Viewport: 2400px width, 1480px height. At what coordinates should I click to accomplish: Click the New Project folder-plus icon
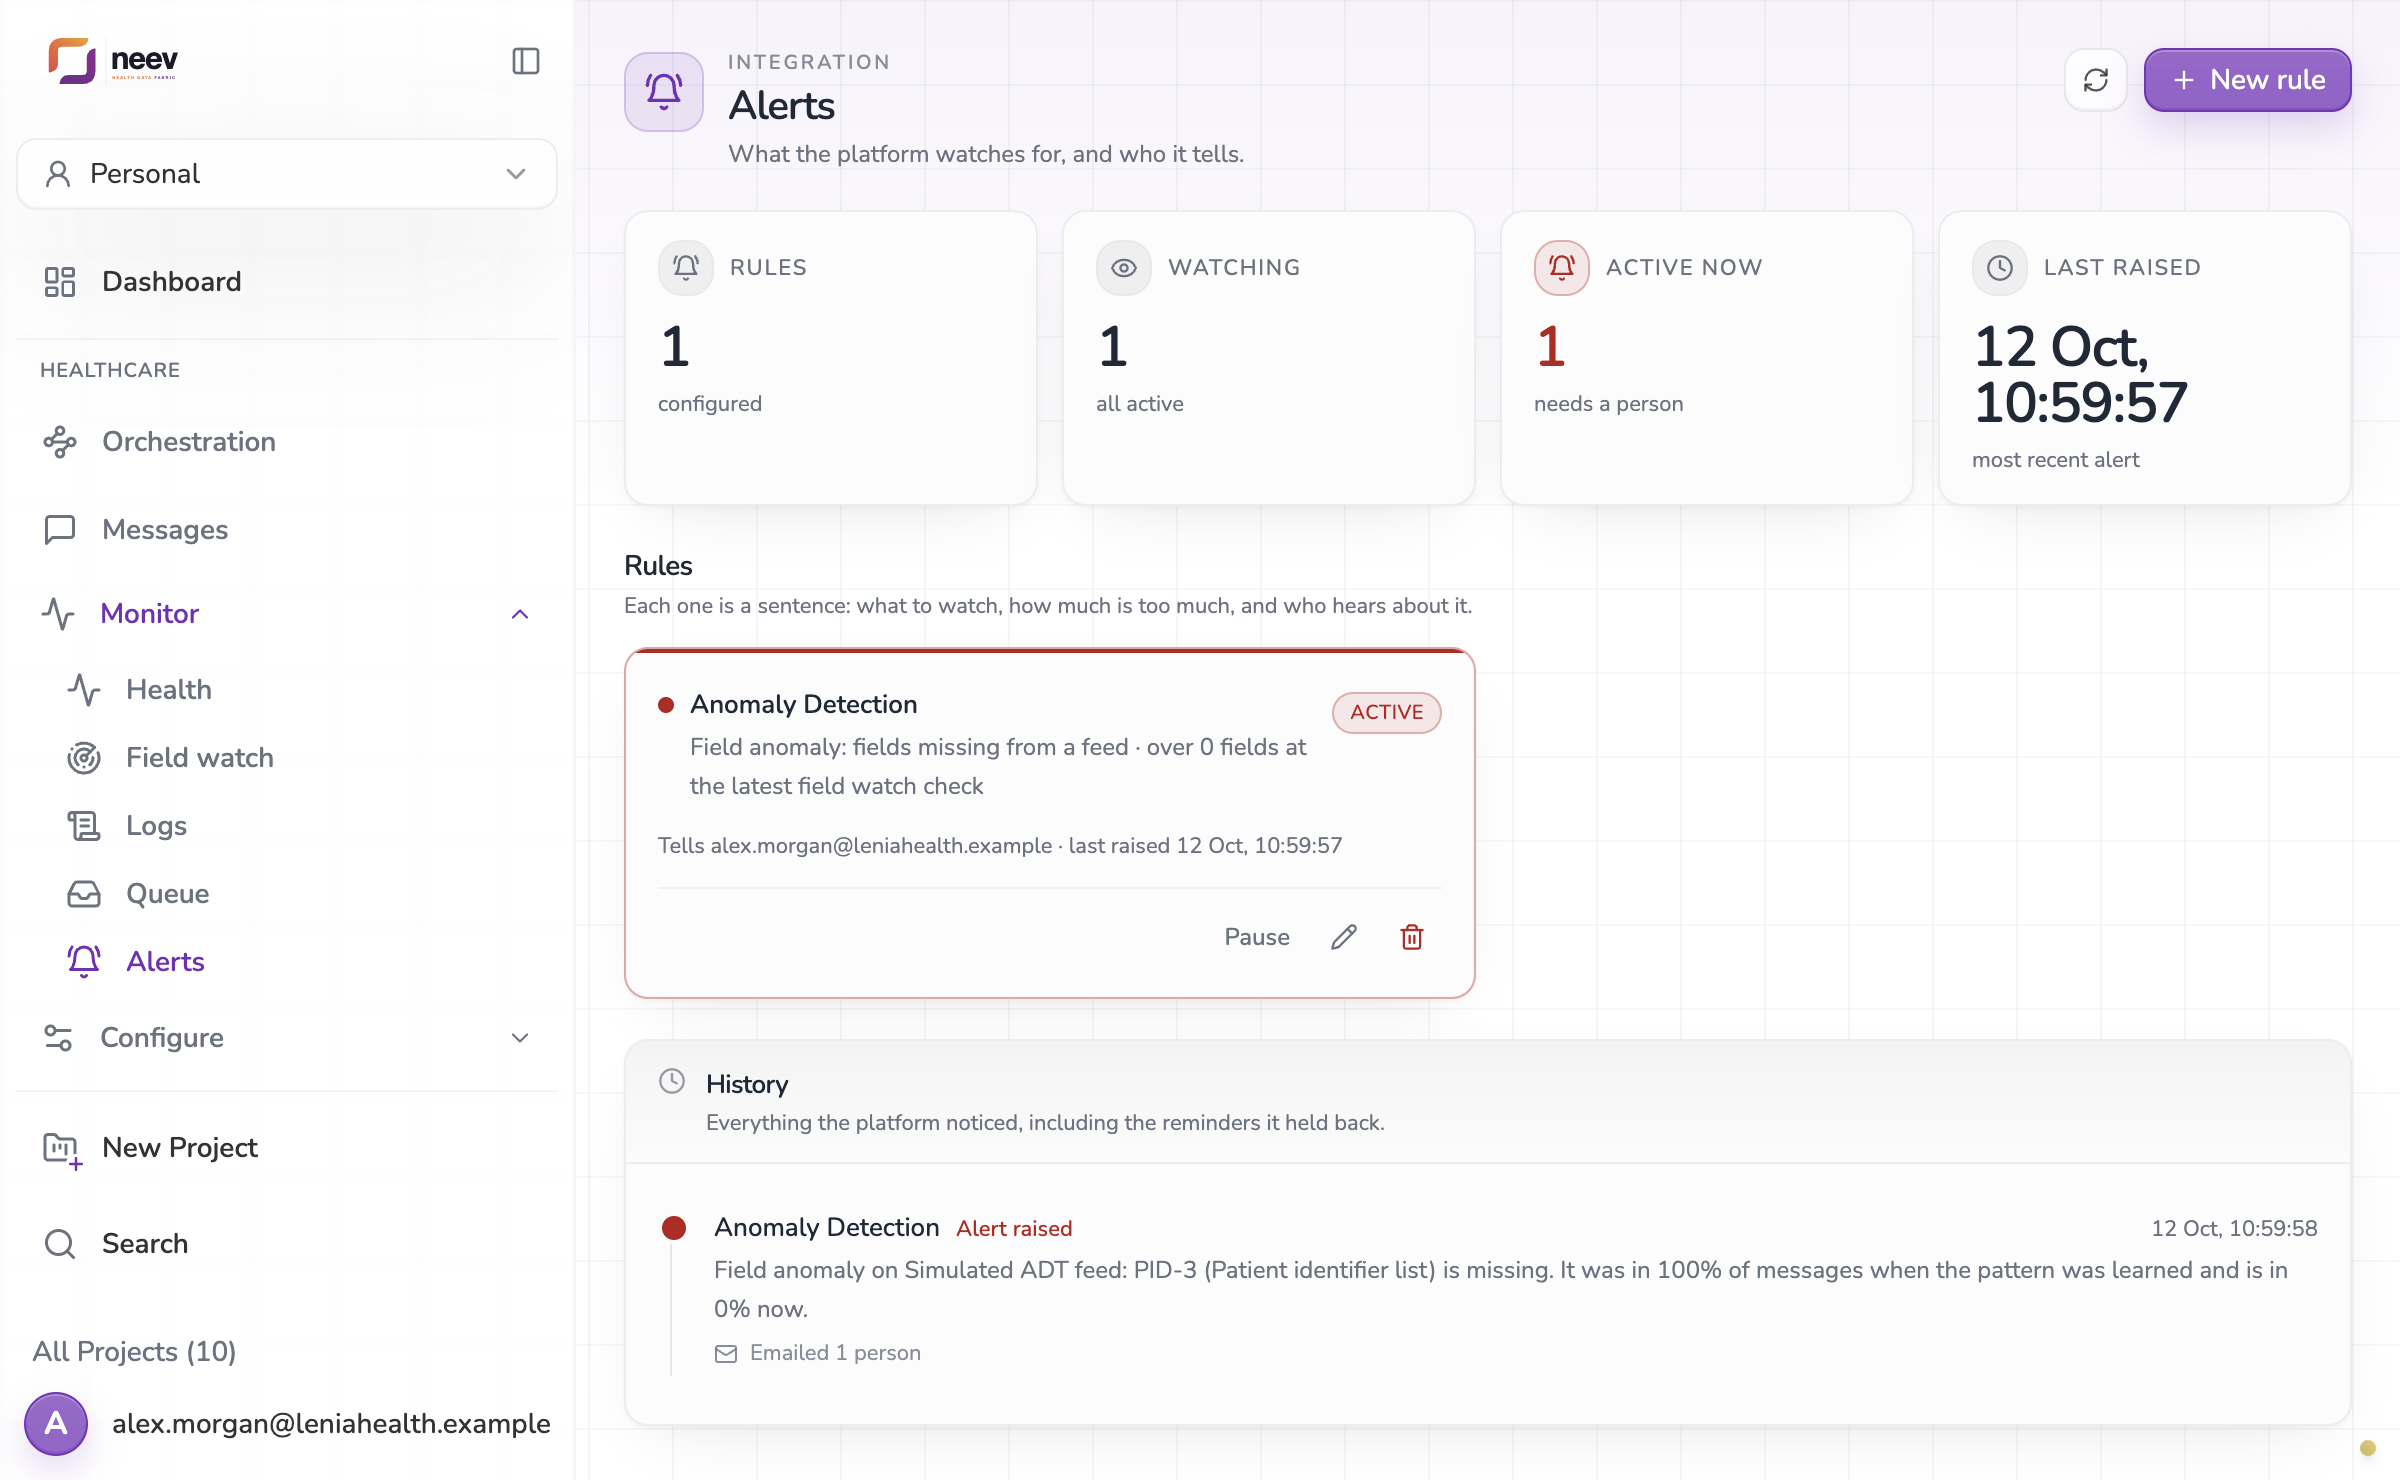click(62, 1150)
